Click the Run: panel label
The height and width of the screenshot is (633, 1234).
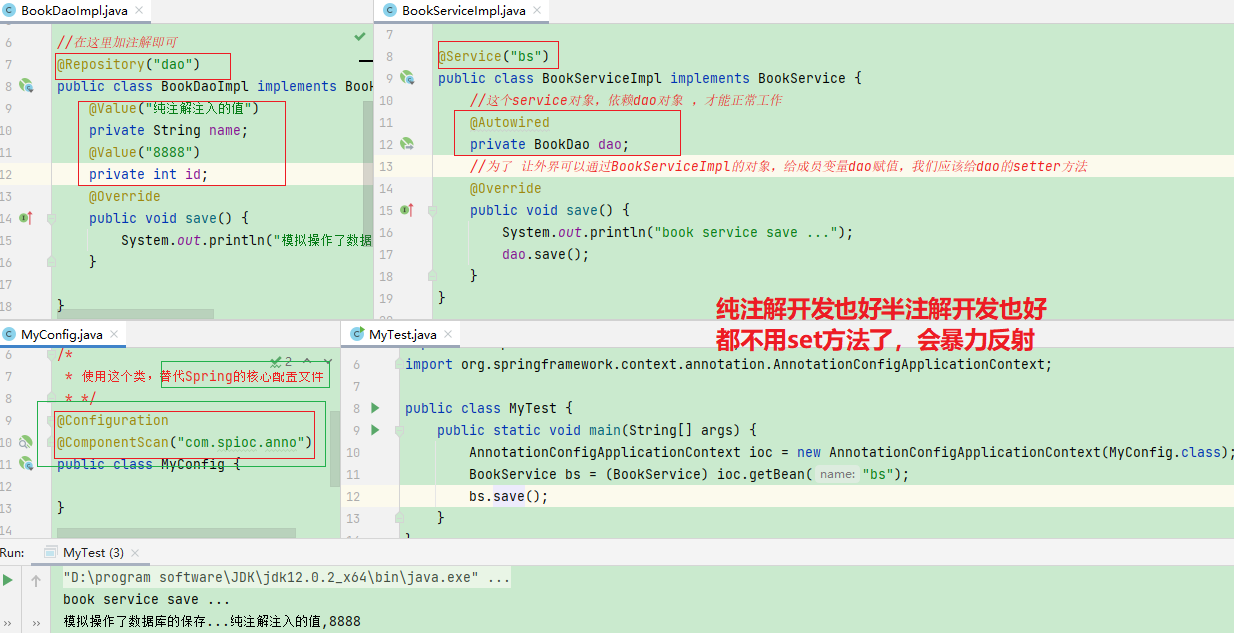pos(13,552)
